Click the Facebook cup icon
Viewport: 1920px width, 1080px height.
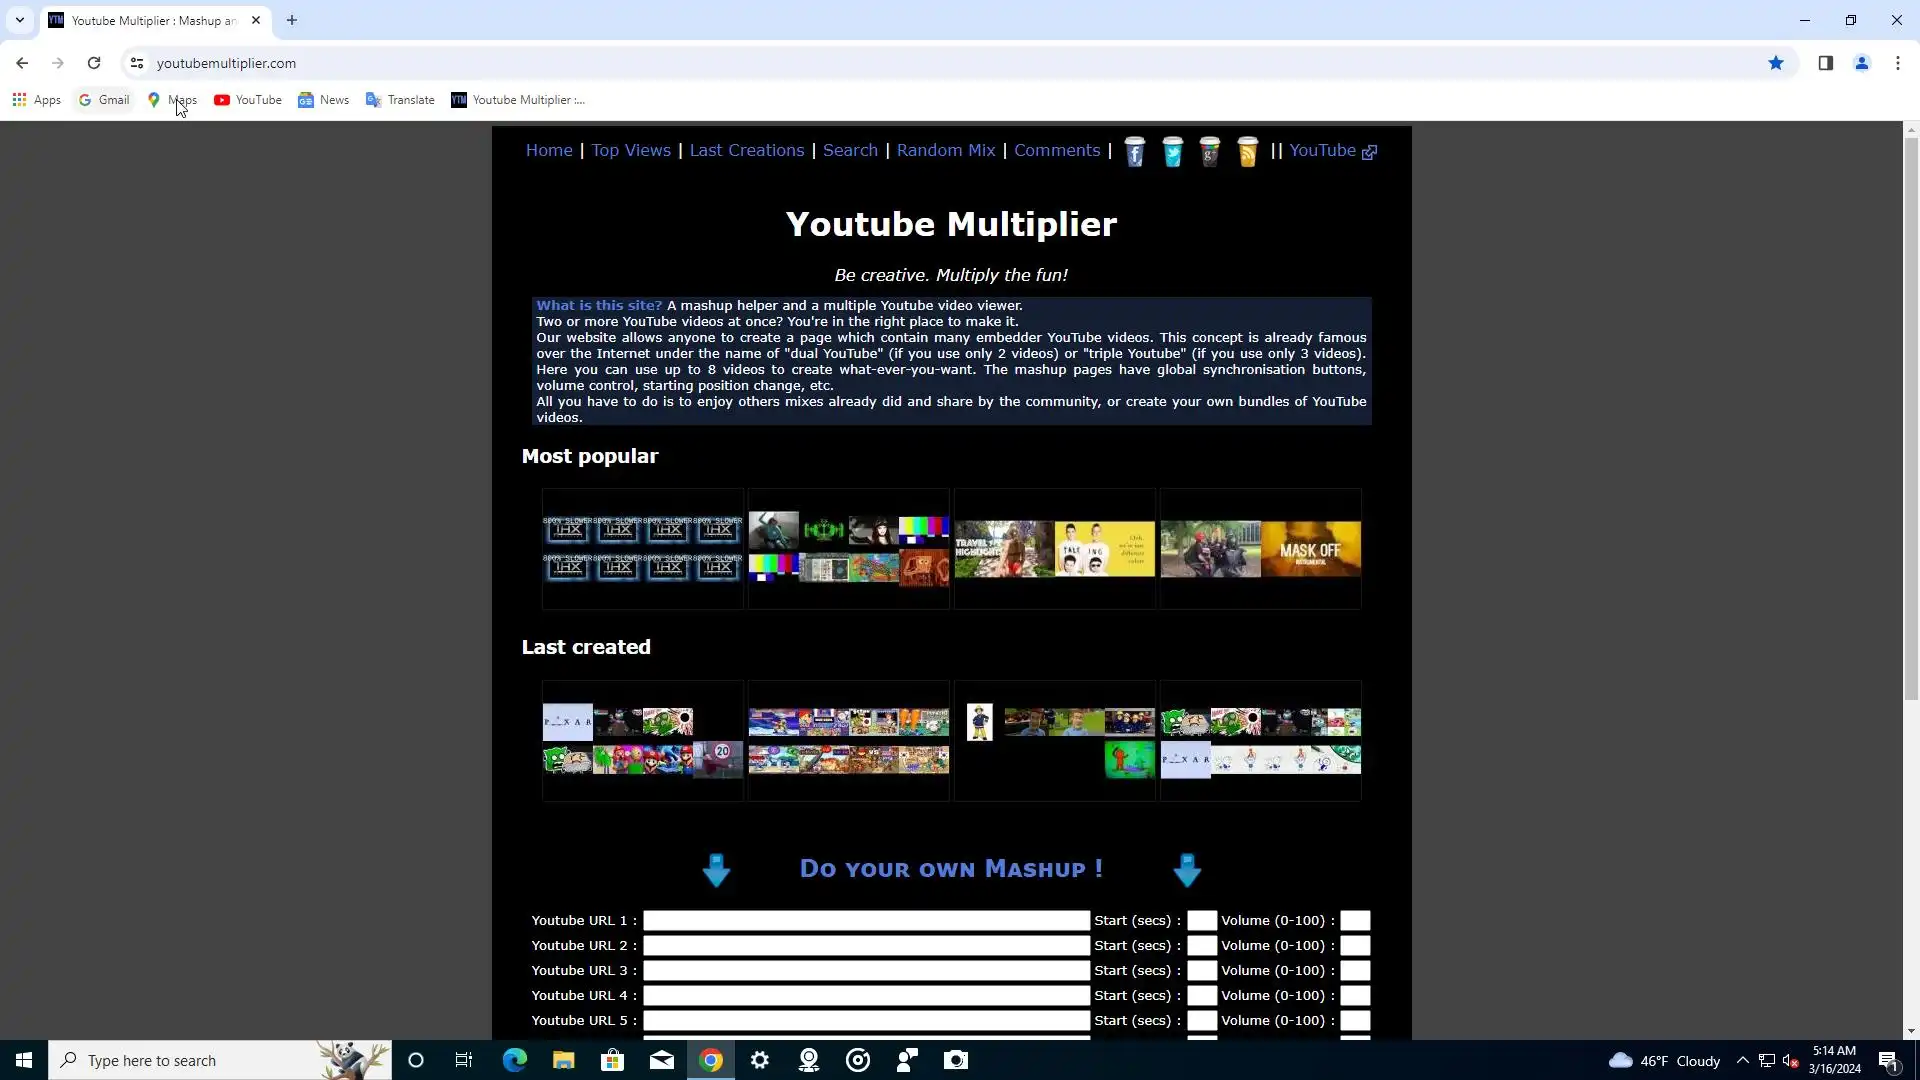1134,152
